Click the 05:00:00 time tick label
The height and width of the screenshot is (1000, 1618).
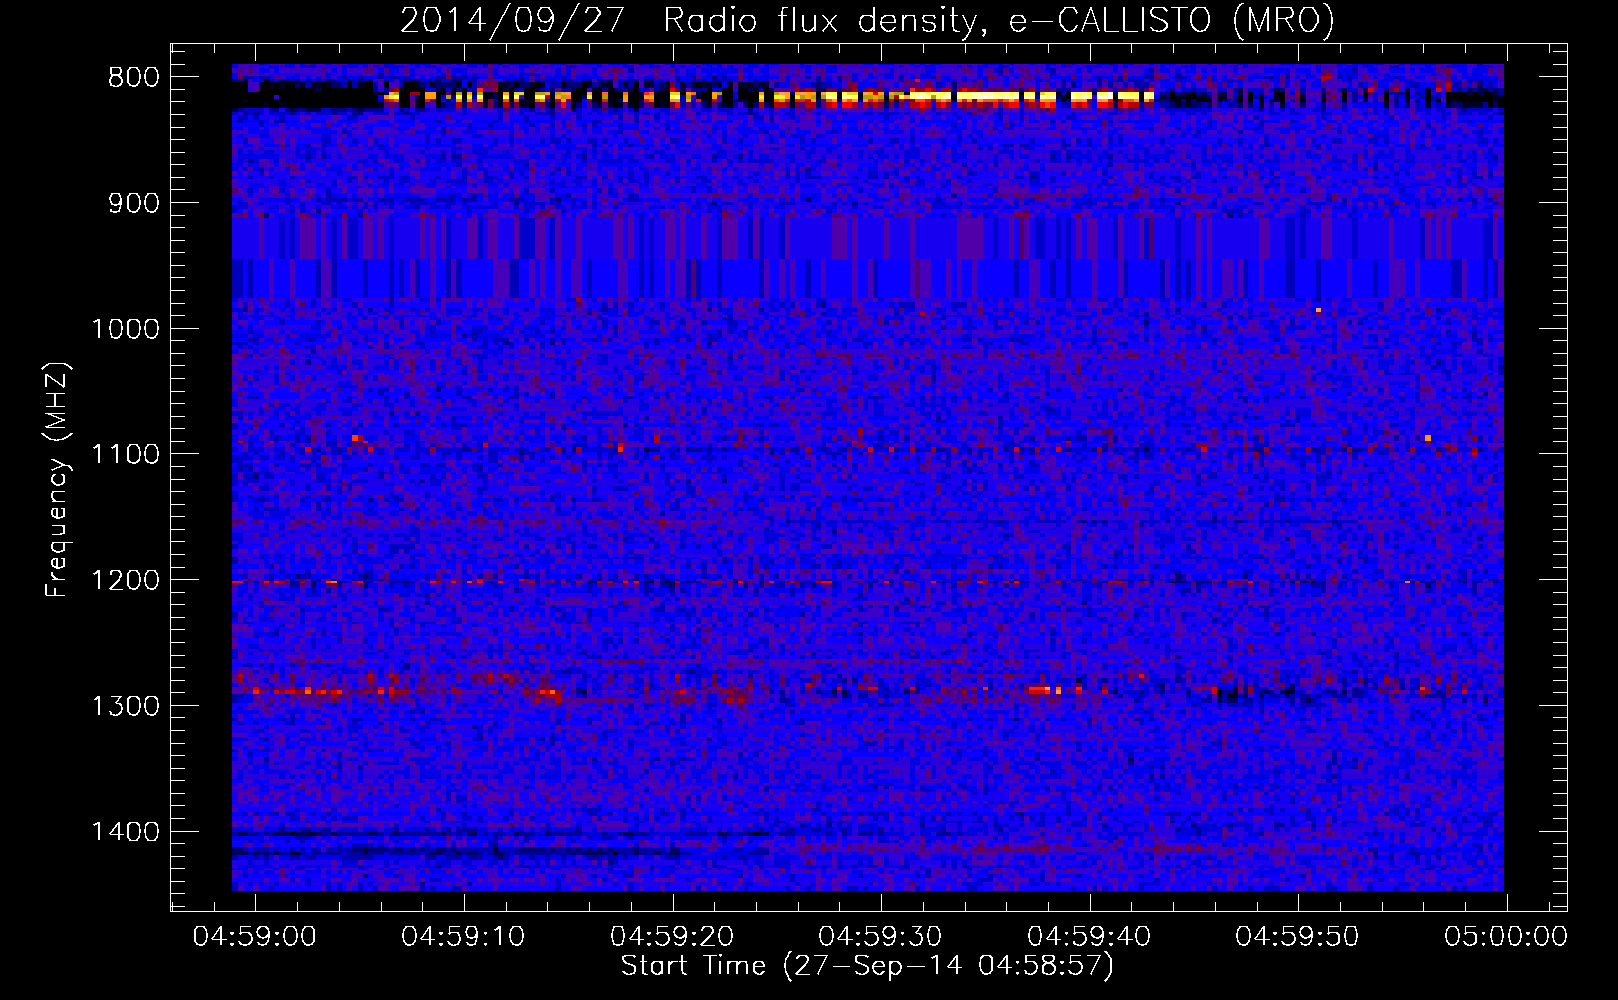coord(1506,937)
